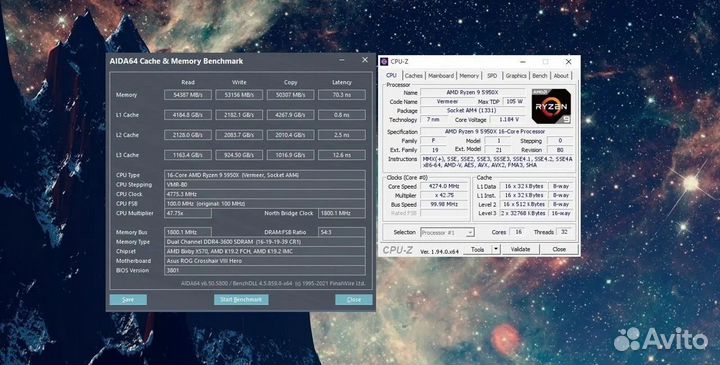The width and height of the screenshot is (720, 365).
Task: Click the Core Voltage value 1.184 V
Action: [507, 119]
